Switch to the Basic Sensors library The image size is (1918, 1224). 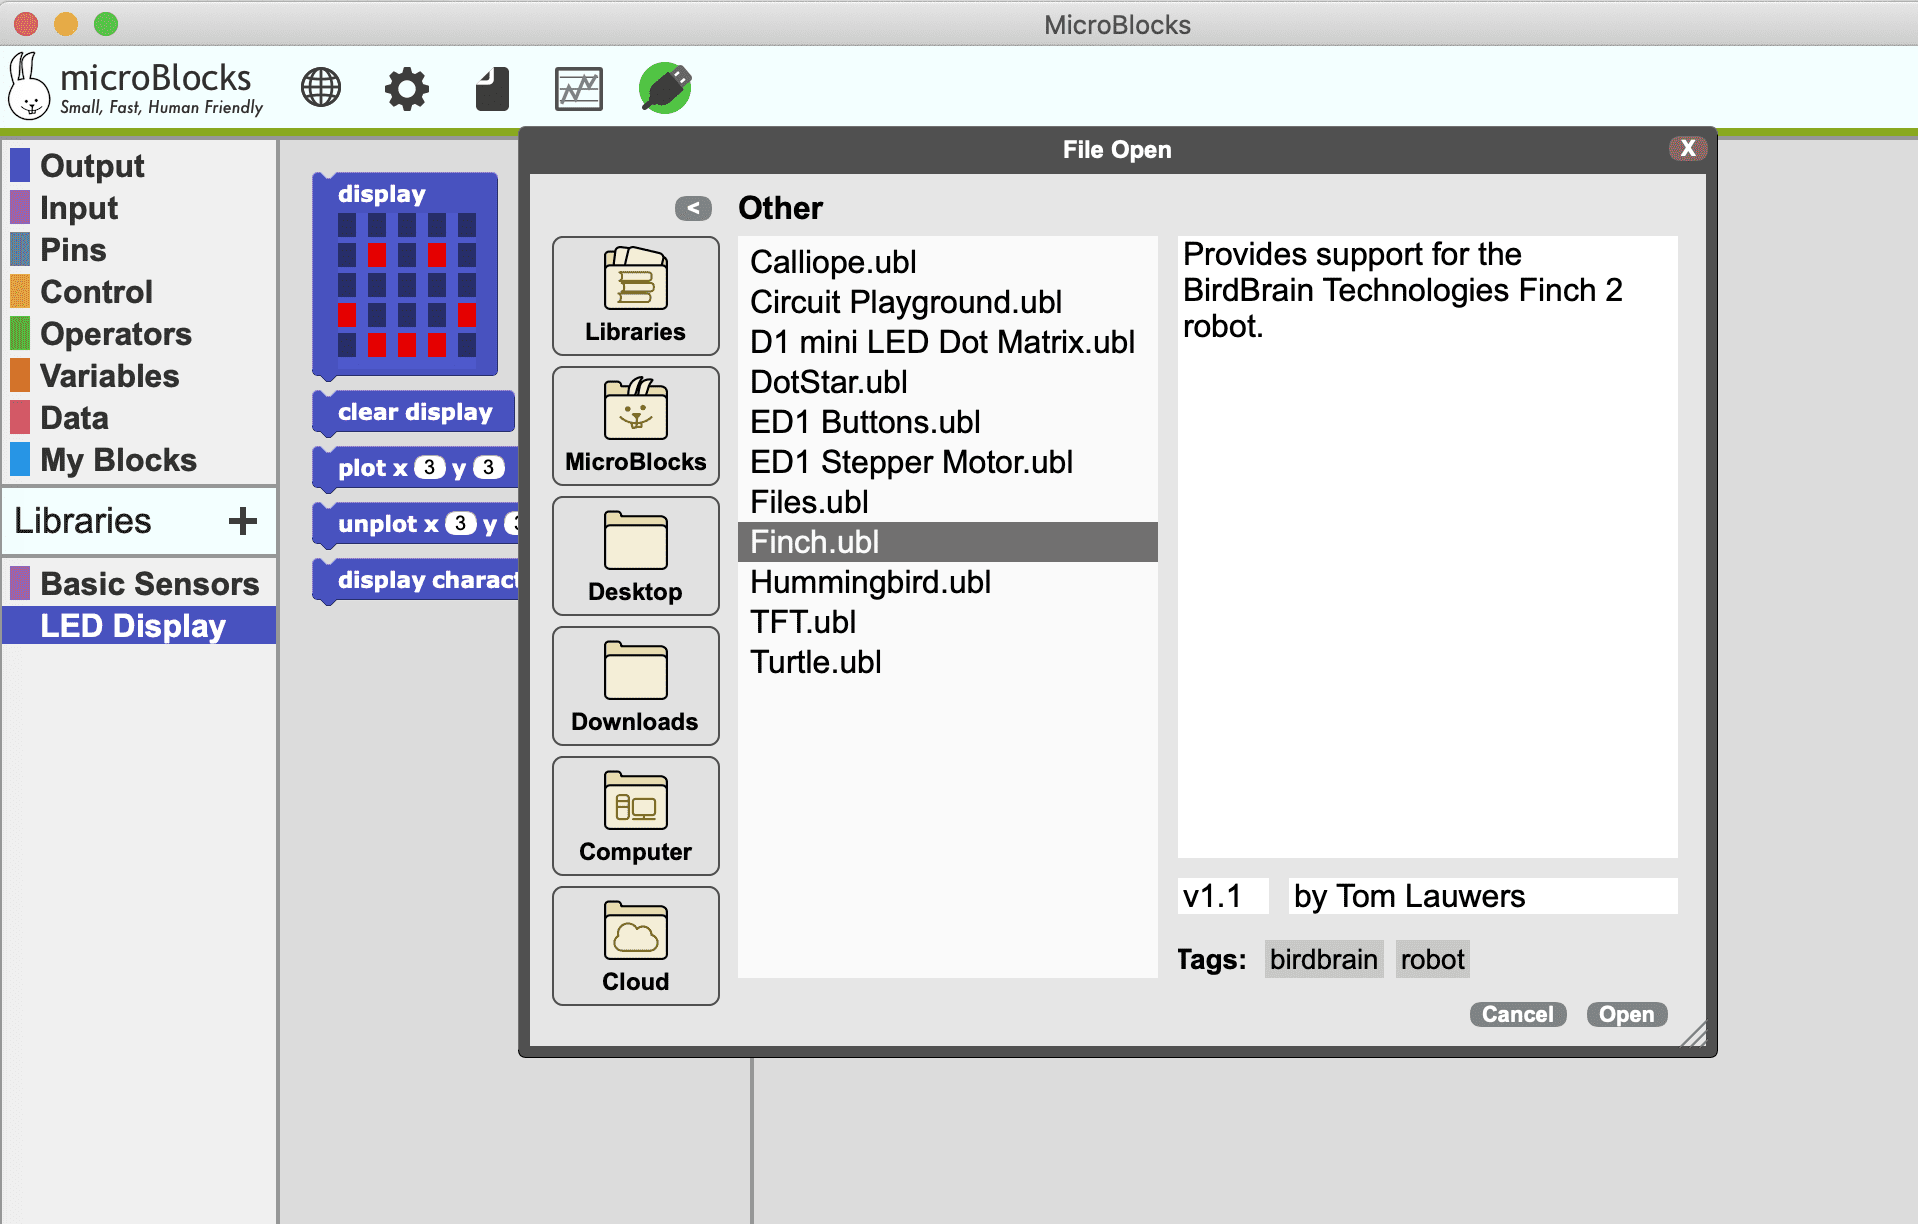(x=149, y=584)
